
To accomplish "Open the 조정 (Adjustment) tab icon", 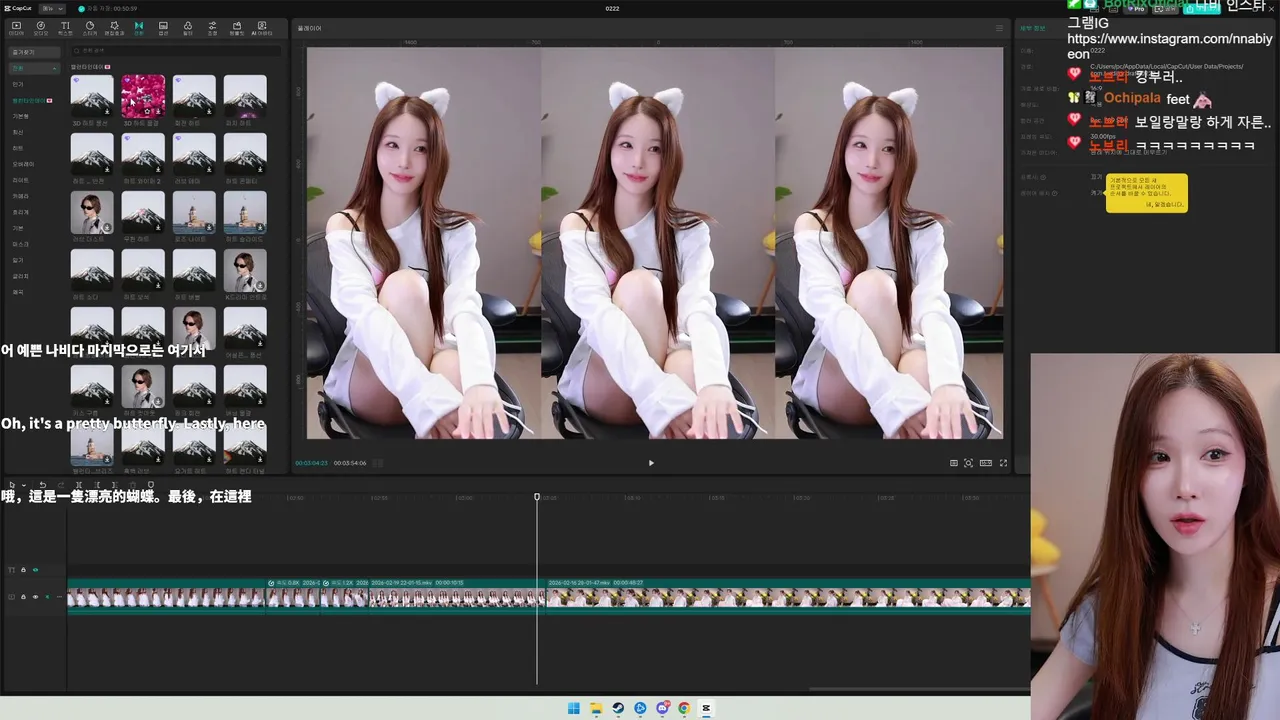I will (212, 28).
